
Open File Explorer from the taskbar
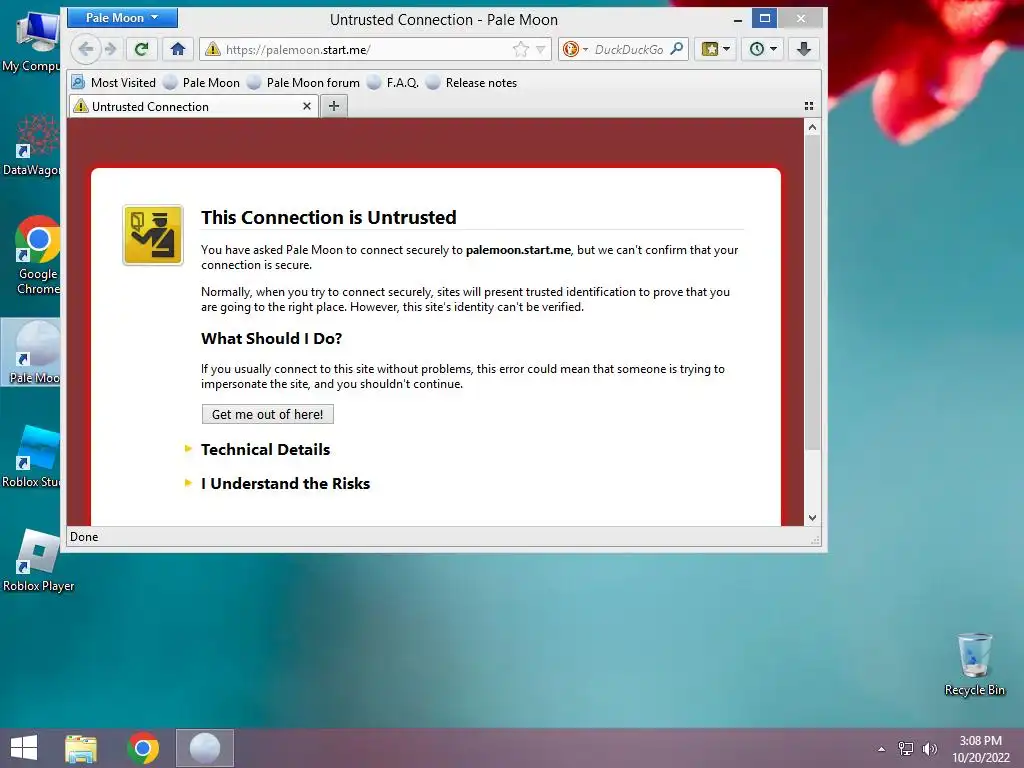[81, 748]
